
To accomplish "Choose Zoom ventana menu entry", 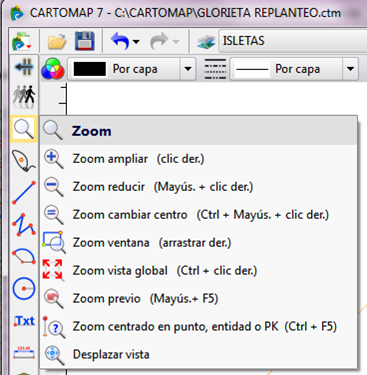I will (199, 243).
